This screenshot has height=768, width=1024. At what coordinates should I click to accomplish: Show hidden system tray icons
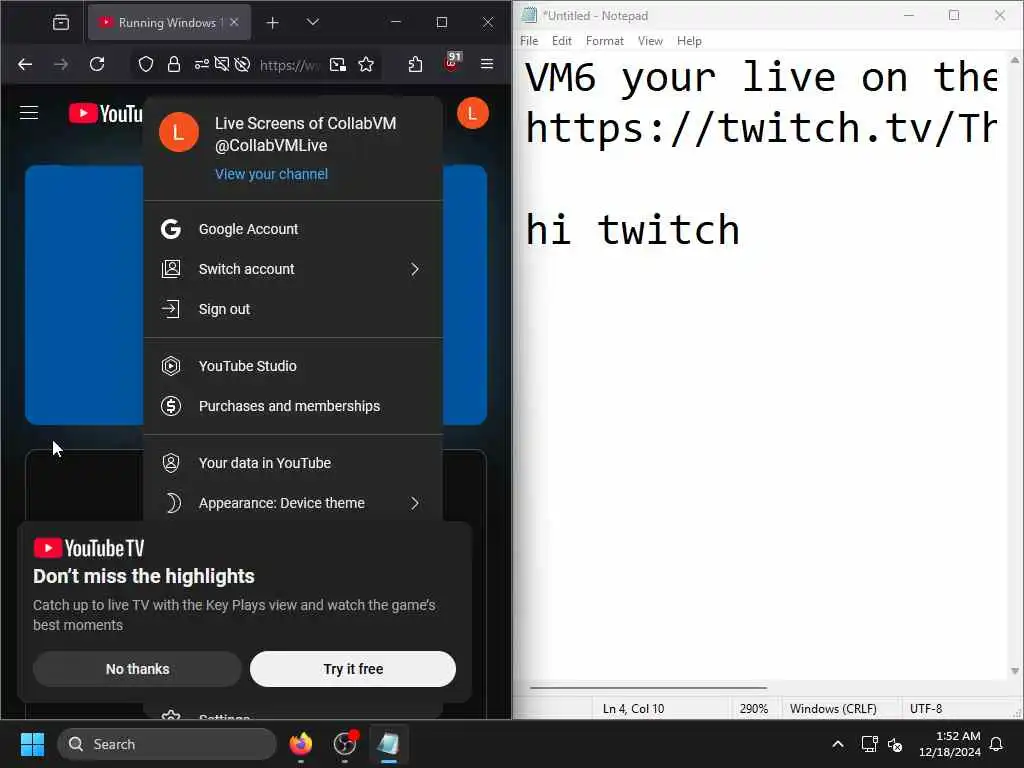(x=838, y=744)
